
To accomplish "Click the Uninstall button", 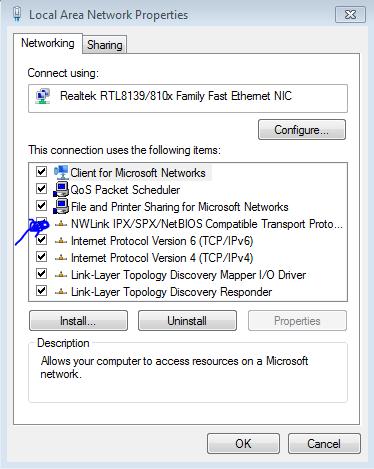I will click(x=187, y=321).
